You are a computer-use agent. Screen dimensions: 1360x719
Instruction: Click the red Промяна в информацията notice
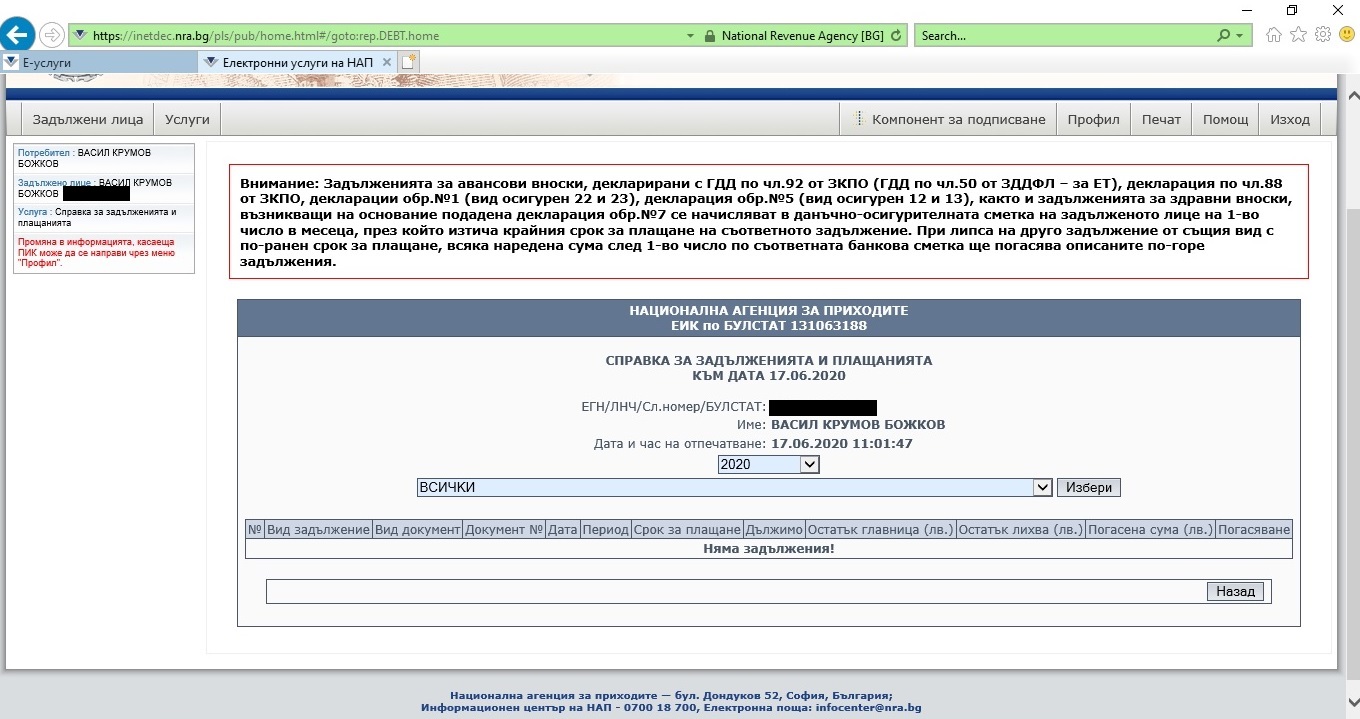[96, 252]
